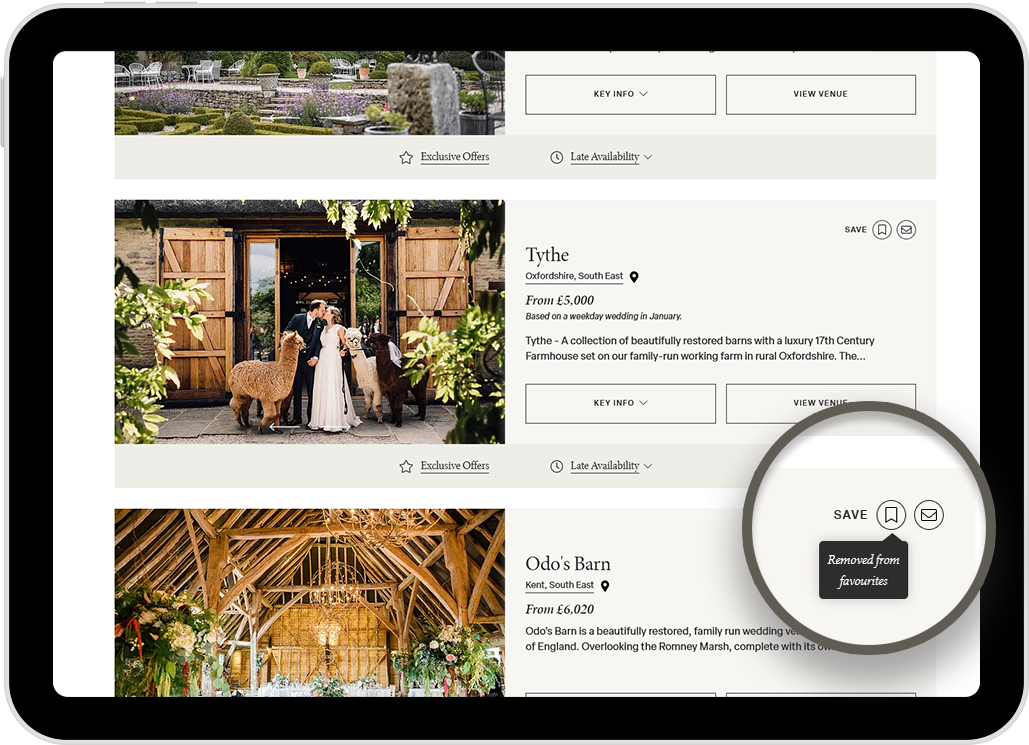Click the envelope enquiry icon on the Tythe card
This screenshot has height=745, width=1029.
pos(906,230)
